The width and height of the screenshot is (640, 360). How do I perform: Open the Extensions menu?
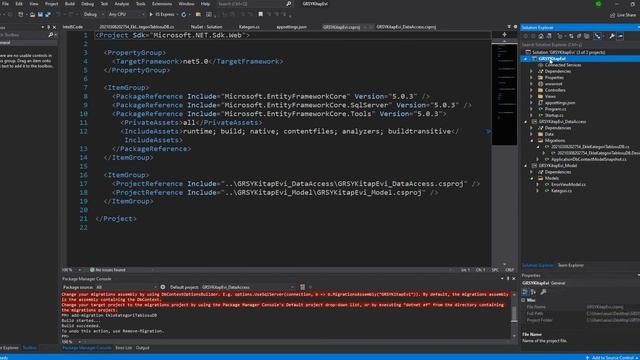click(162, 4)
